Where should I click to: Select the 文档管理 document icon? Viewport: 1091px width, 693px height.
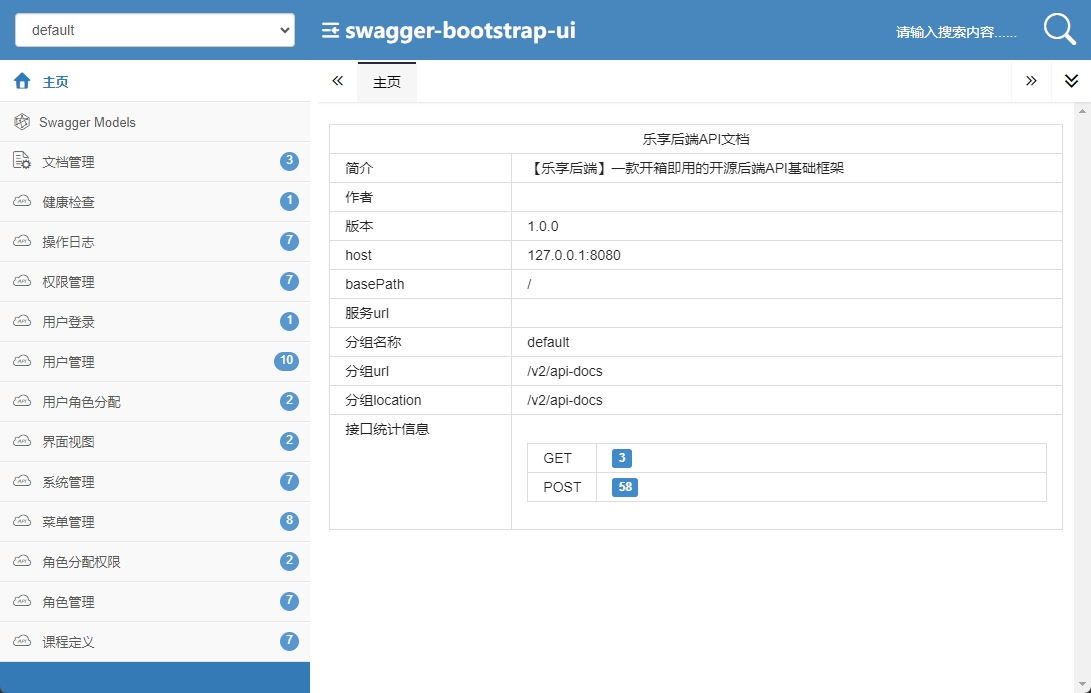22,161
